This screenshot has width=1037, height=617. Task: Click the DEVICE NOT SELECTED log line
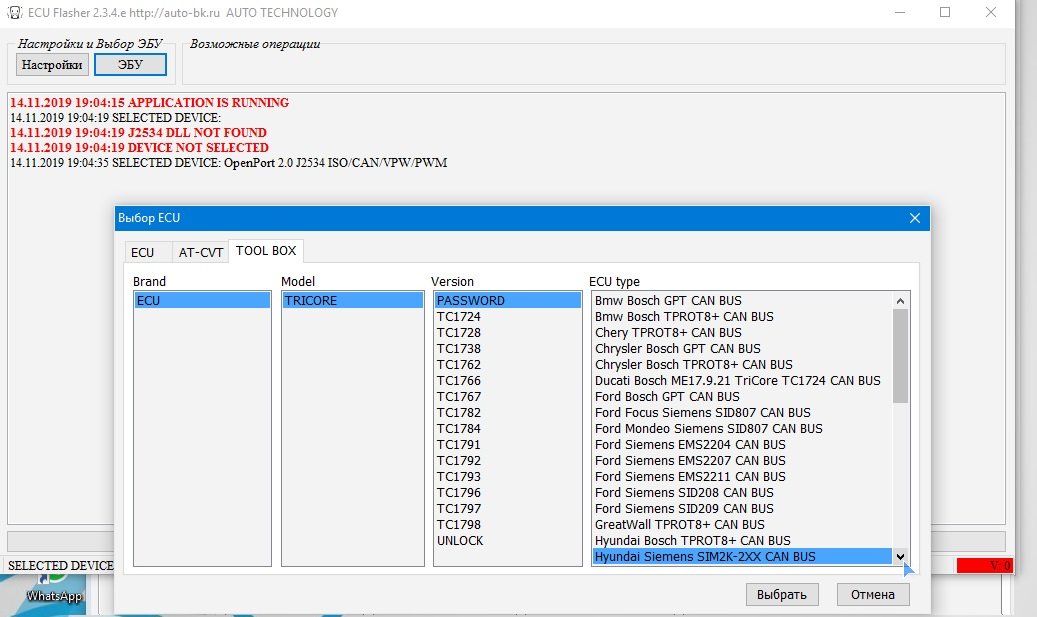[x=139, y=147]
